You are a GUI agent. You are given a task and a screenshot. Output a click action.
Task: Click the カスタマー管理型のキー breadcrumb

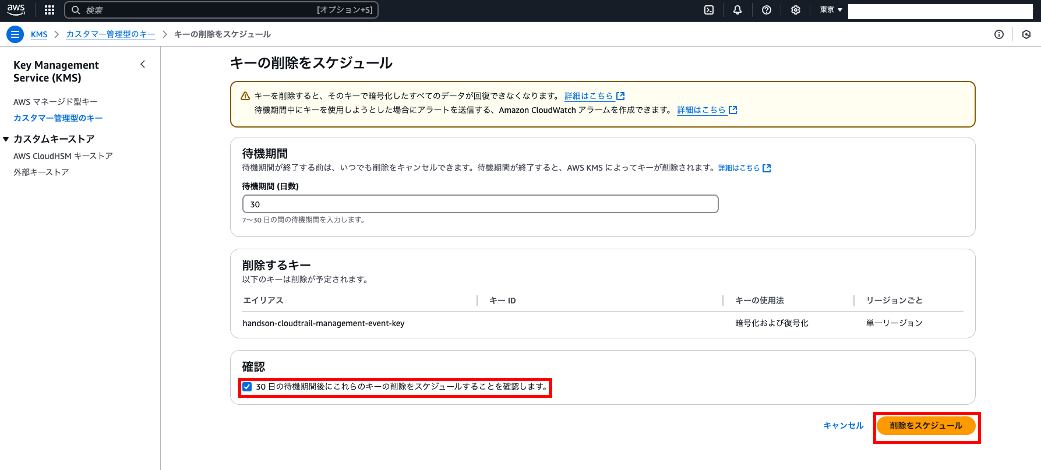pos(110,34)
